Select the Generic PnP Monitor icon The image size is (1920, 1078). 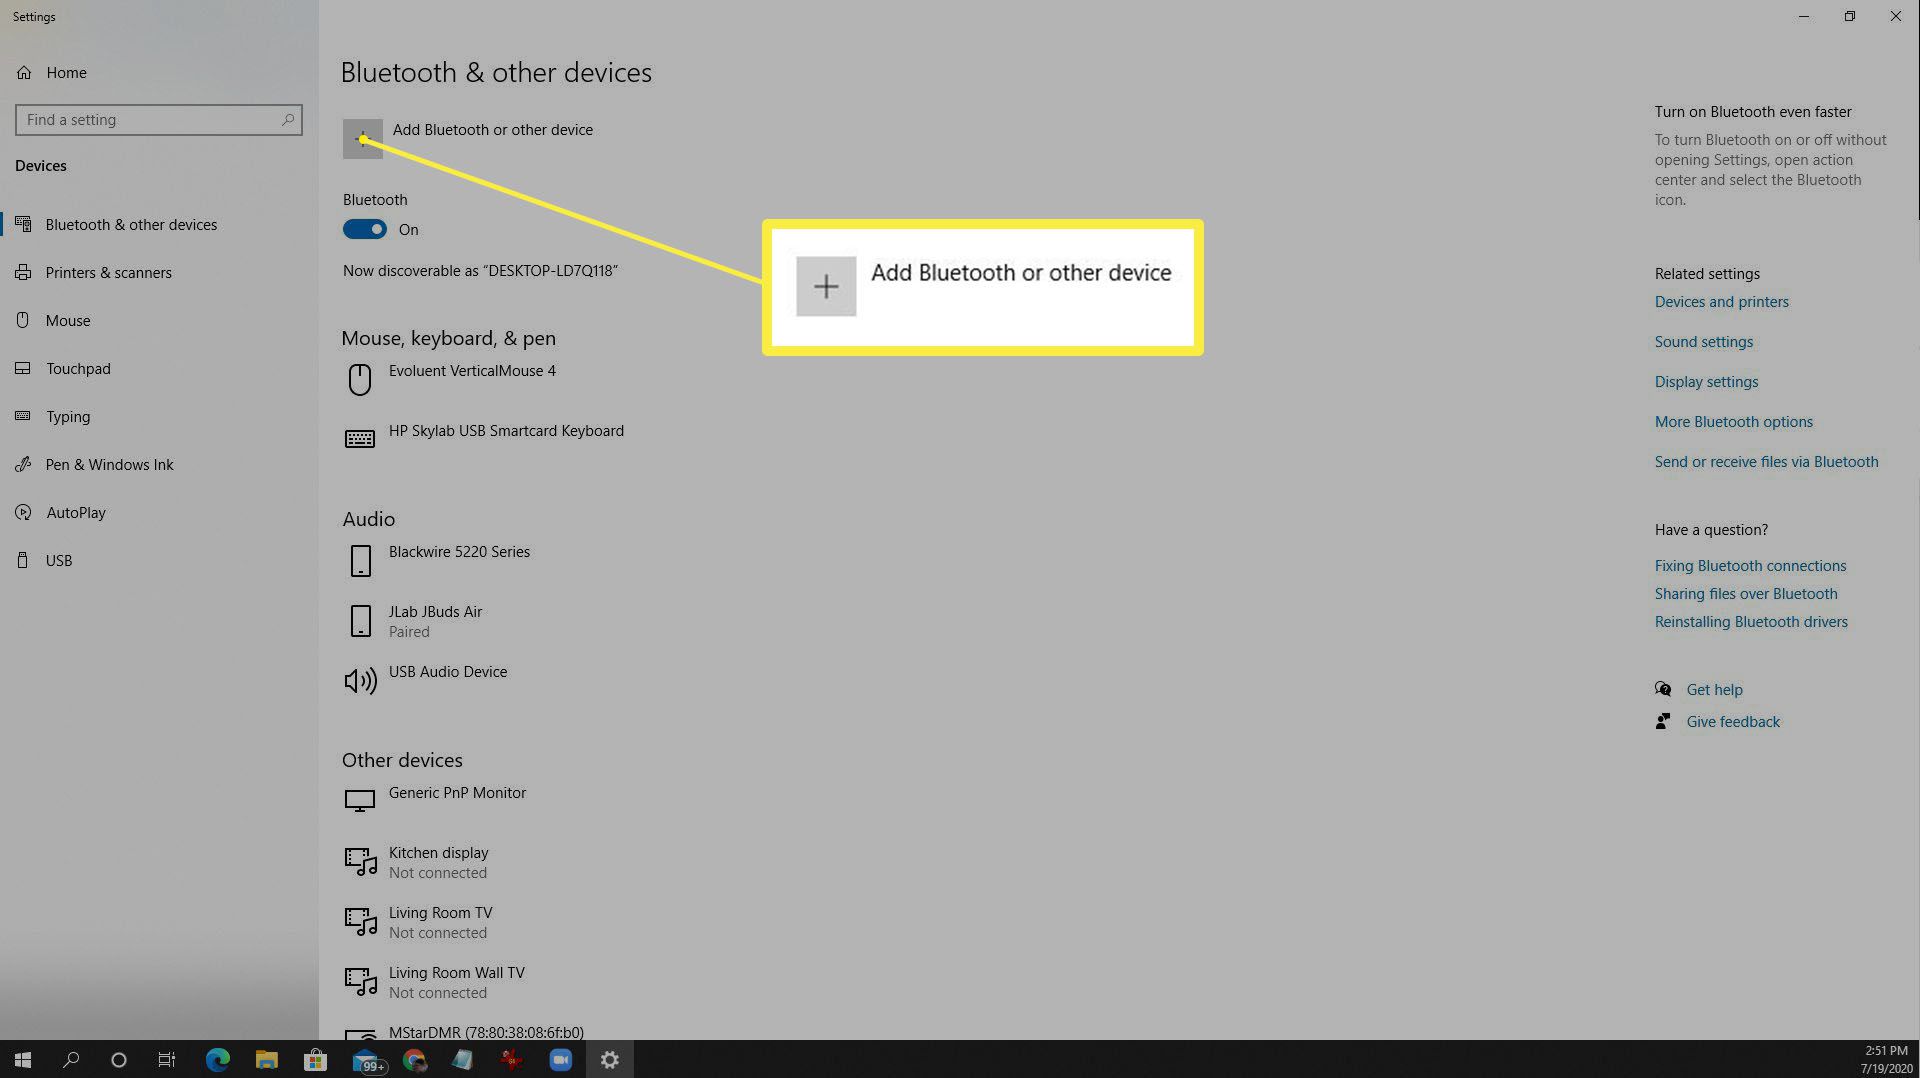(x=360, y=801)
